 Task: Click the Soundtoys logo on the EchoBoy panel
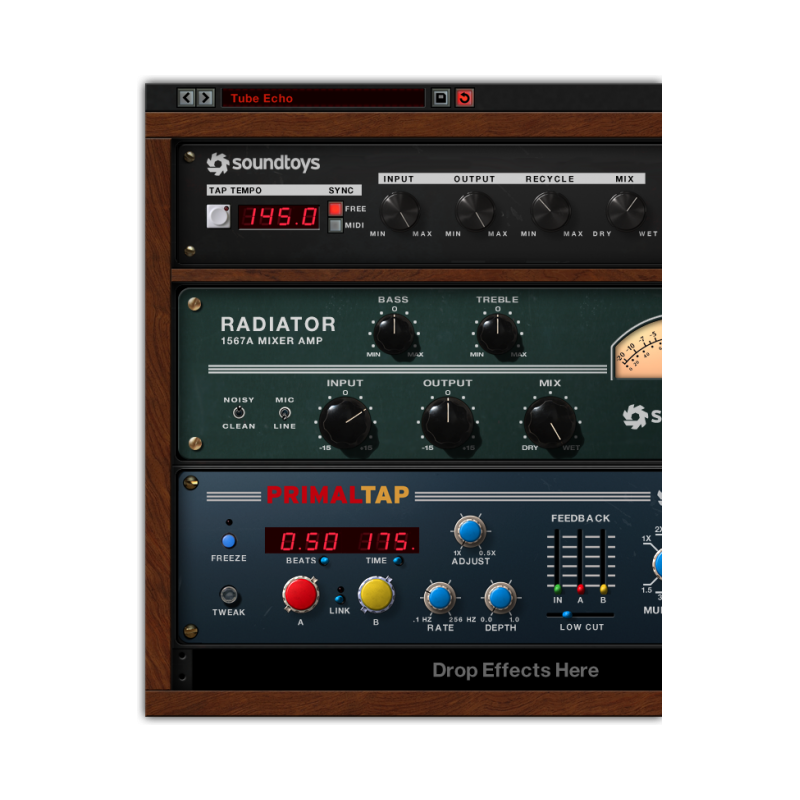tap(264, 160)
